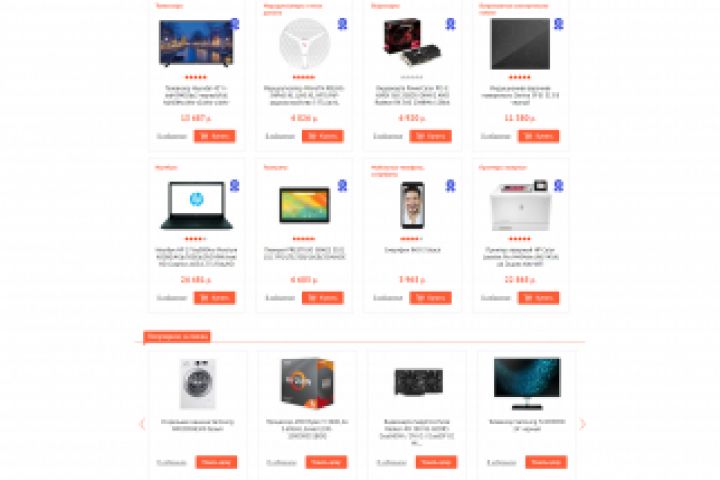Screen dimensions: 720x480
Task: Click the blue award badge on the TV card
Action: pyautogui.click(x=235, y=24)
